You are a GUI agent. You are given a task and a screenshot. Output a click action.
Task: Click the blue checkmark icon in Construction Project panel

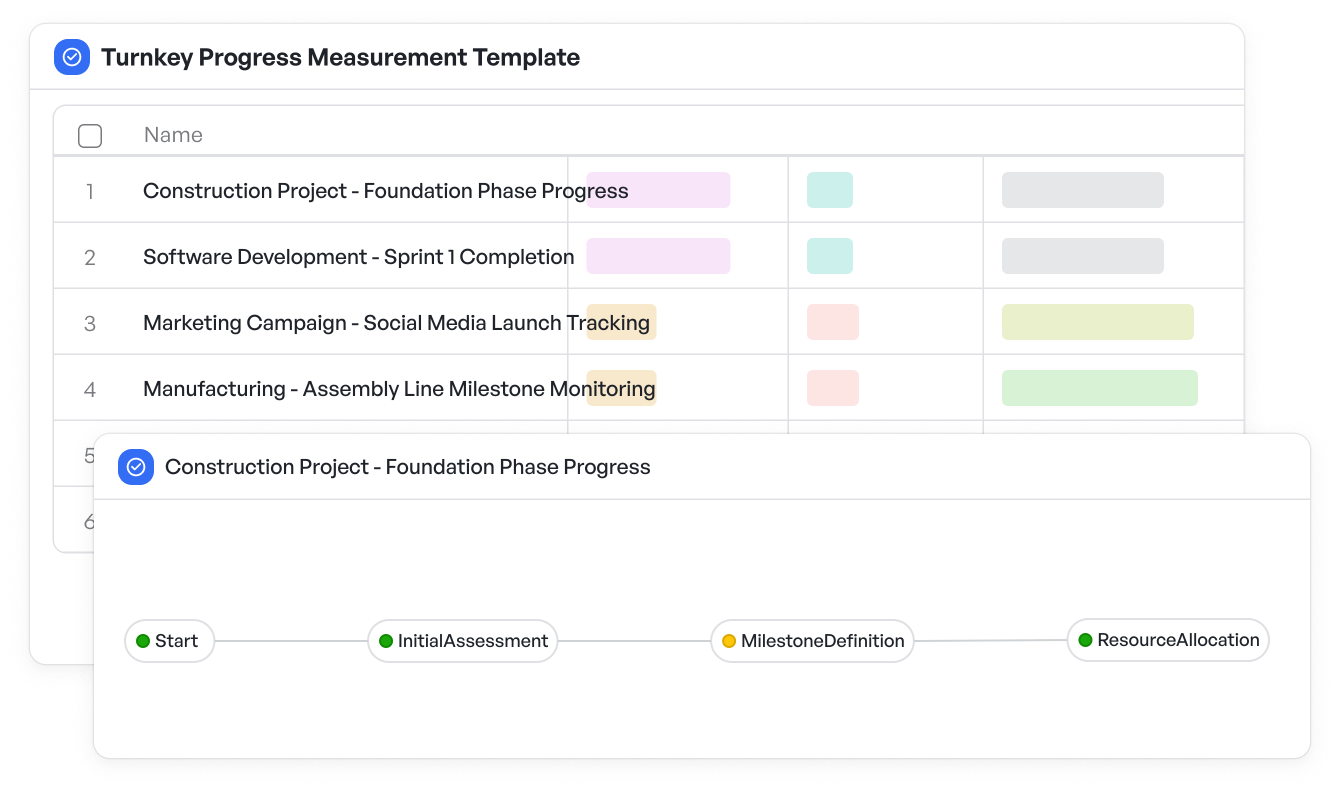coord(136,467)
